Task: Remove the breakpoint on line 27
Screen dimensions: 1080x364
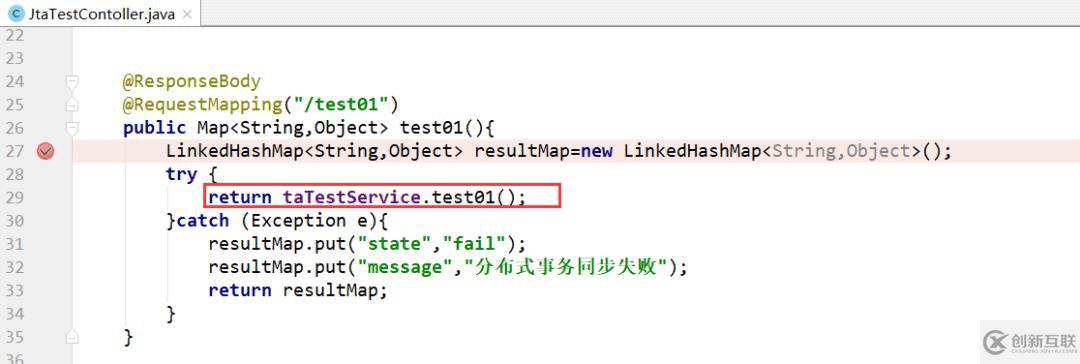Action: click(x=45, y=151)
